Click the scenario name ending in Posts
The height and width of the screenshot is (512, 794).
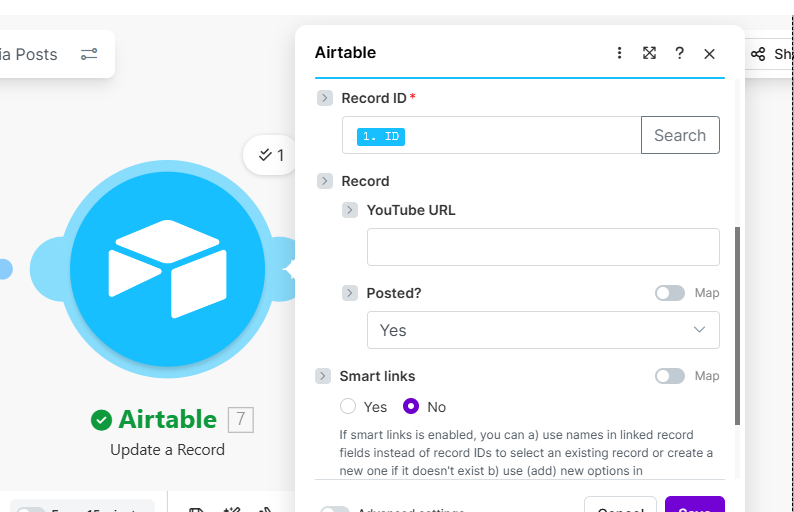pos(29,54)
